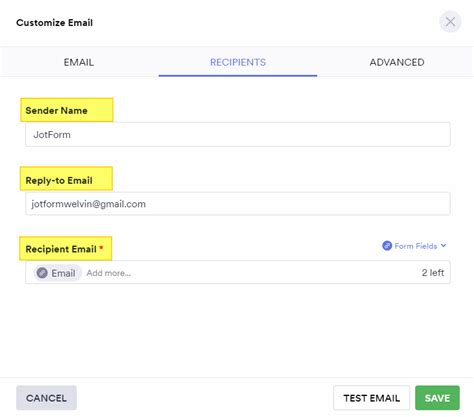Click the Customize Email dialog title
Screen dimensions: 474x417
click(x=54, y=23)
